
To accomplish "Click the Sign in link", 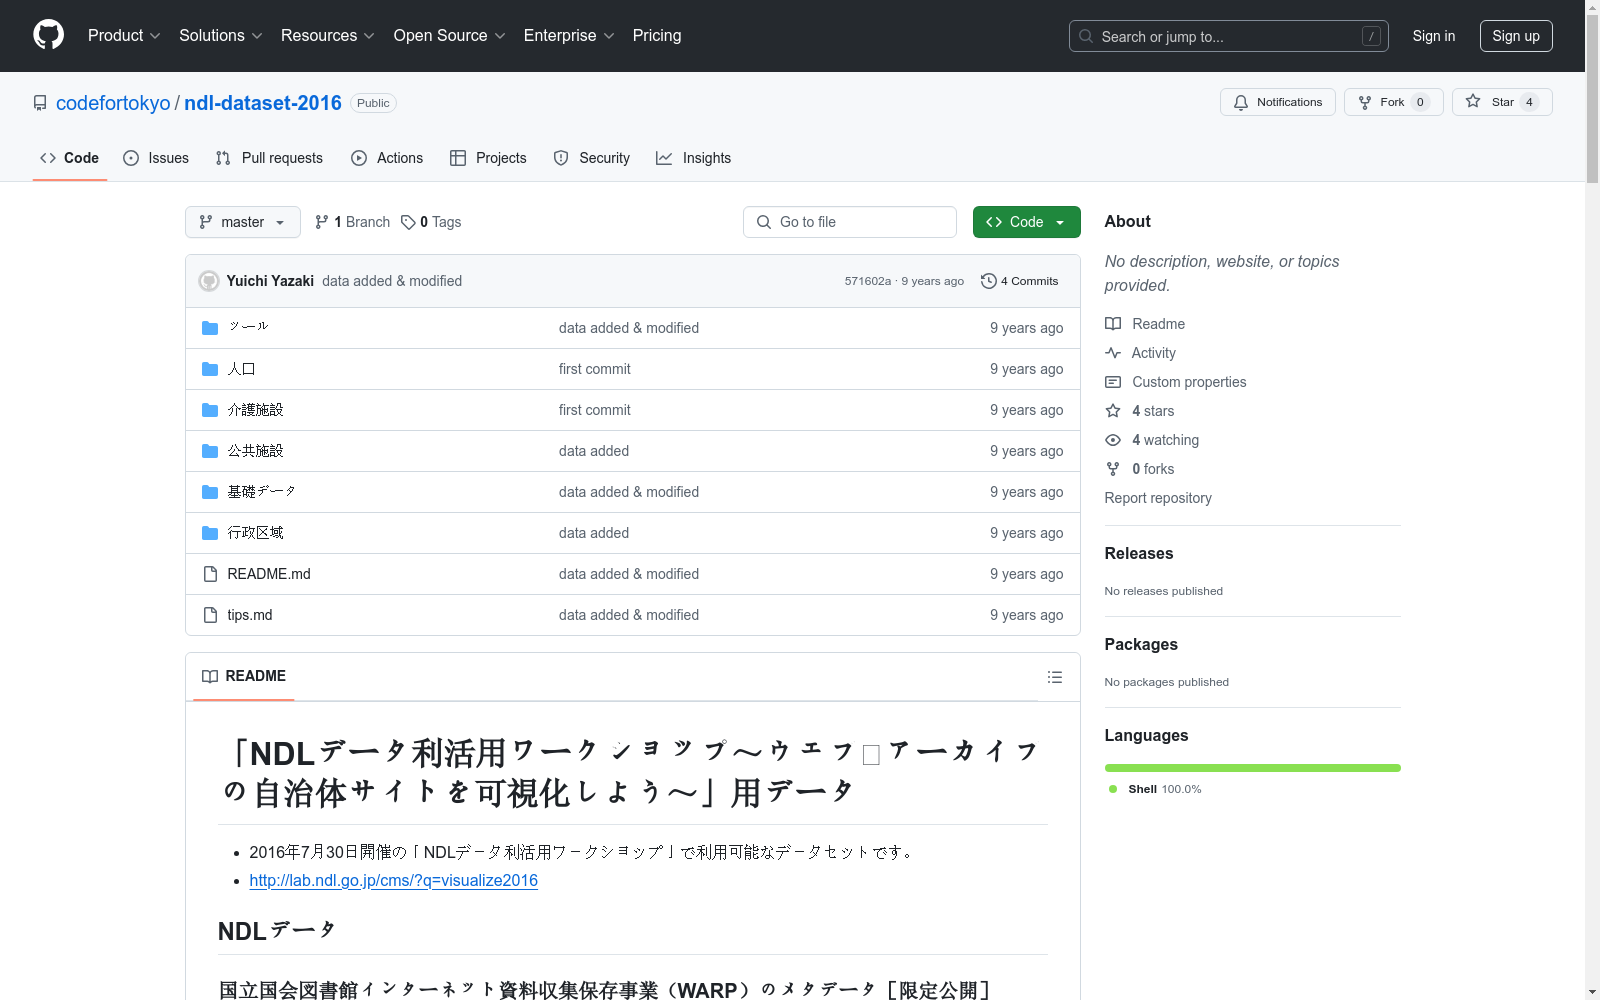I will pyautogui.click(x=1434, y=36).
